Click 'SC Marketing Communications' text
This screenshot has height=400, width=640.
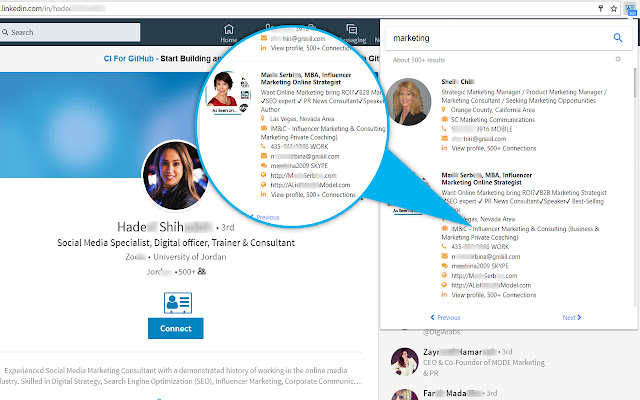click(x=493, y=120)
